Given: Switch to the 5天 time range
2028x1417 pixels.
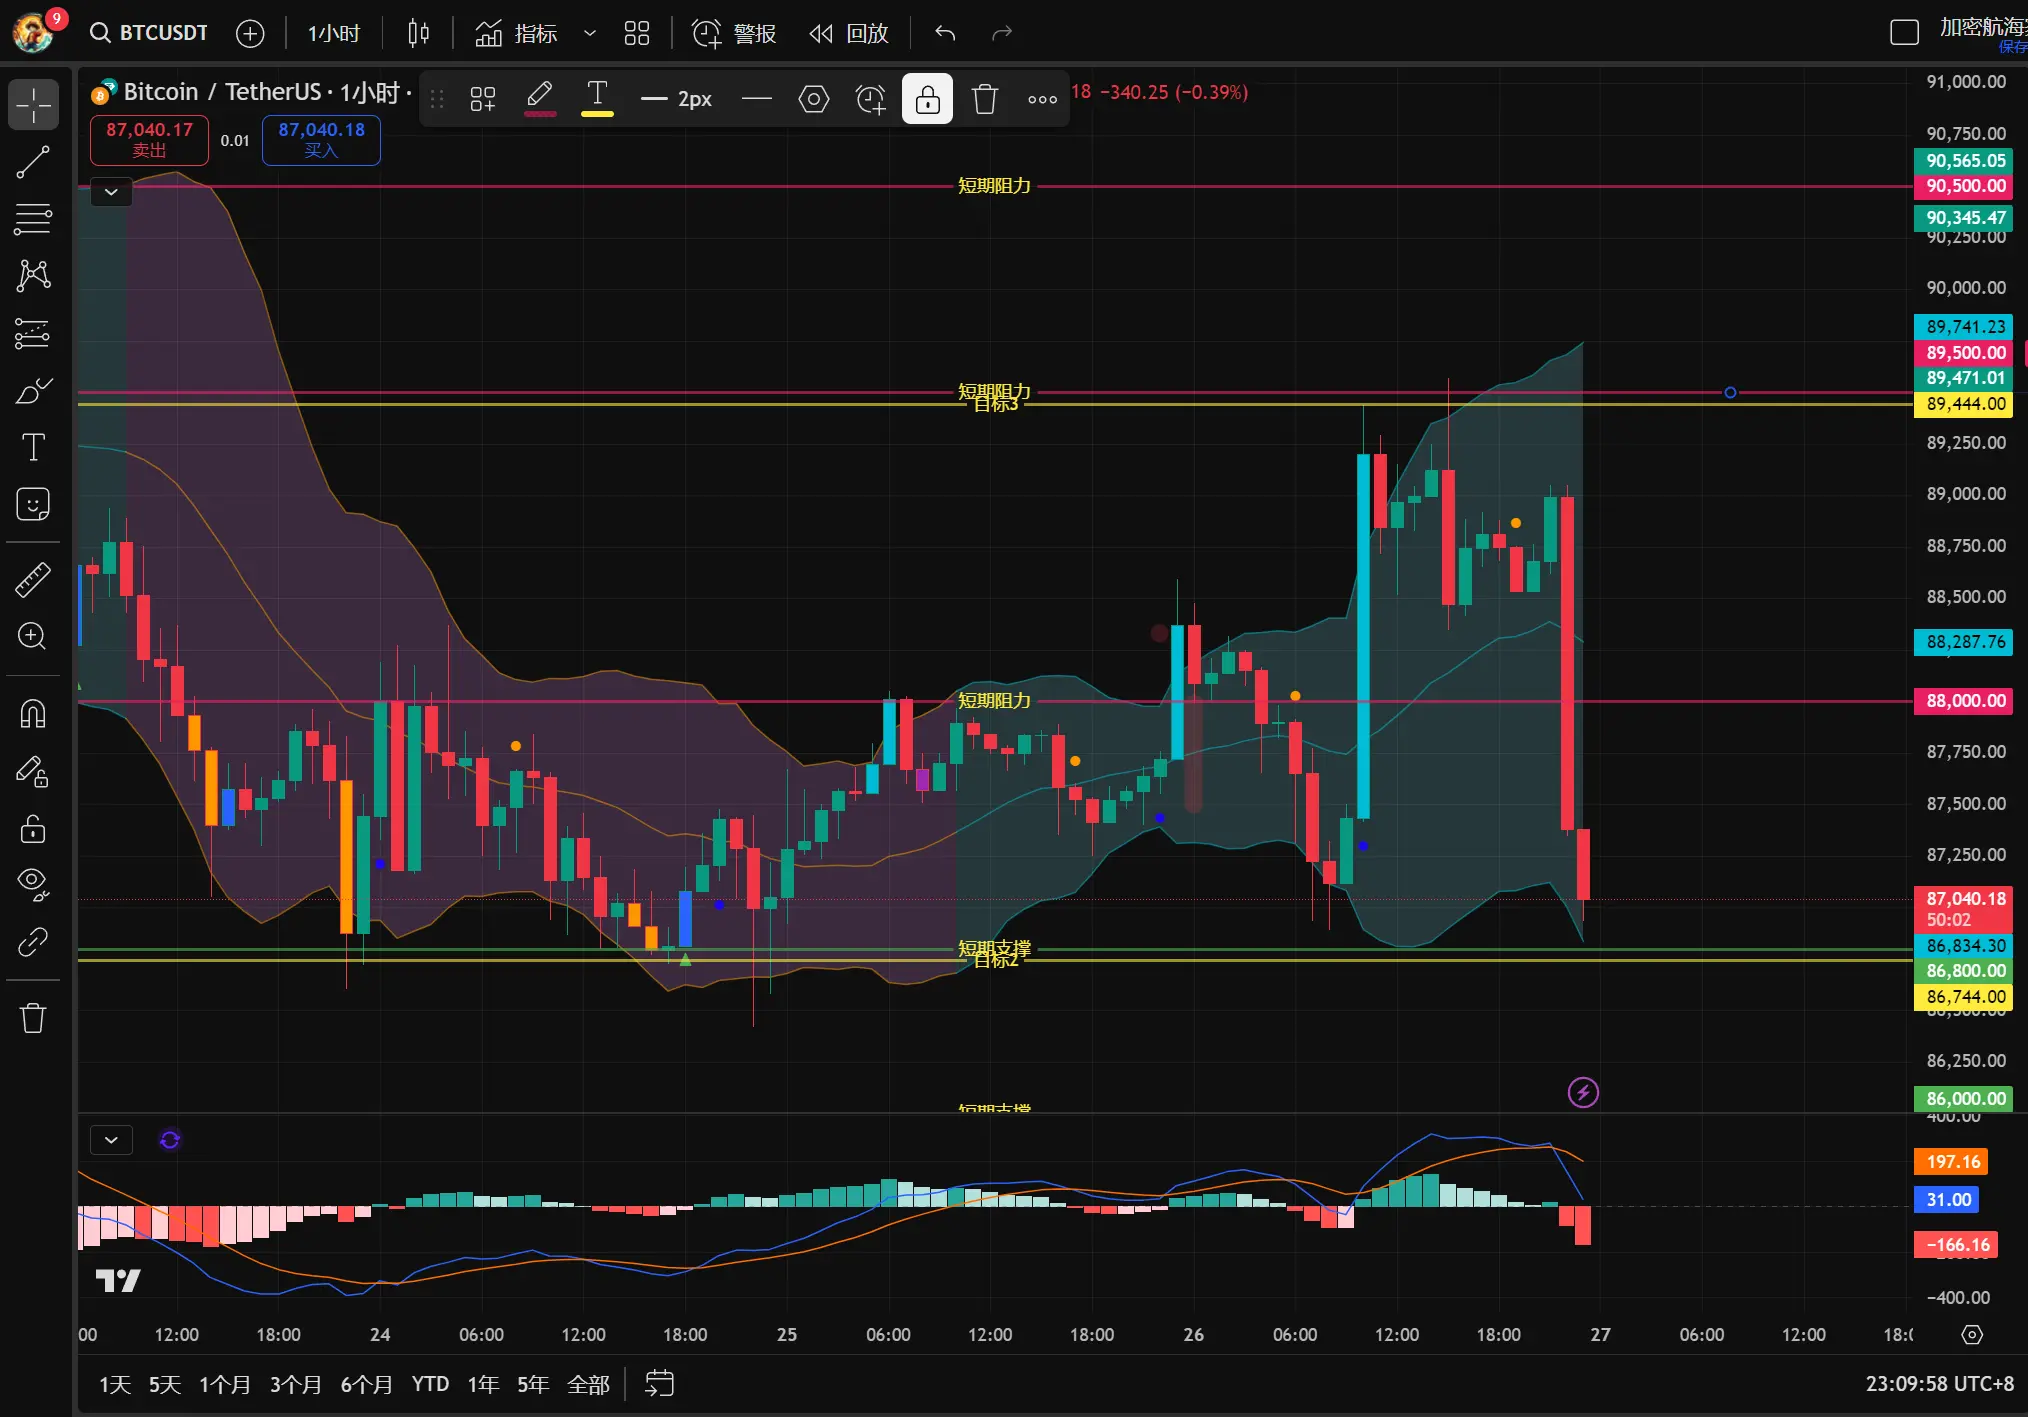Looking at the screenshot, I should [165, 1384].
